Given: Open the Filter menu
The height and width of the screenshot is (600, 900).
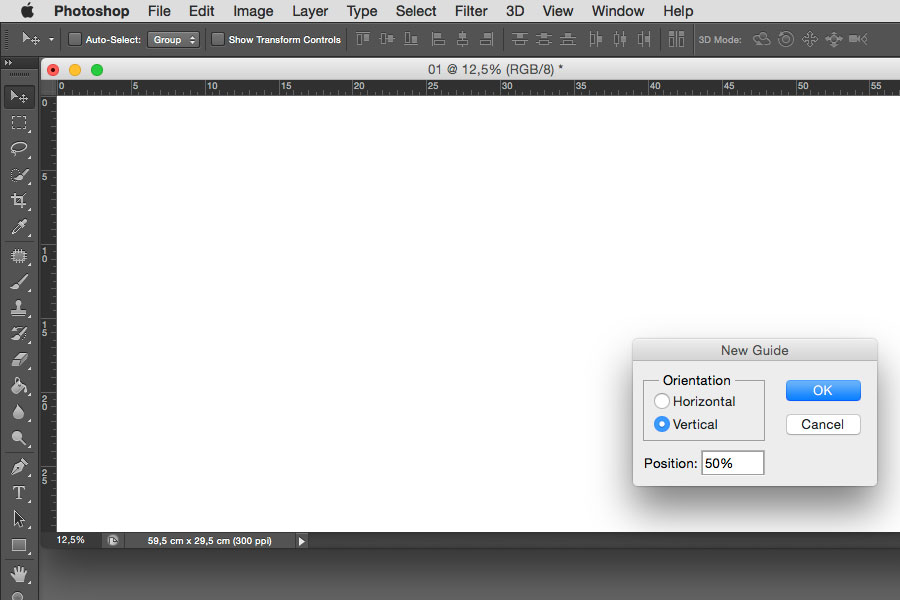Looking at the screenshot, I should point(471,11).
